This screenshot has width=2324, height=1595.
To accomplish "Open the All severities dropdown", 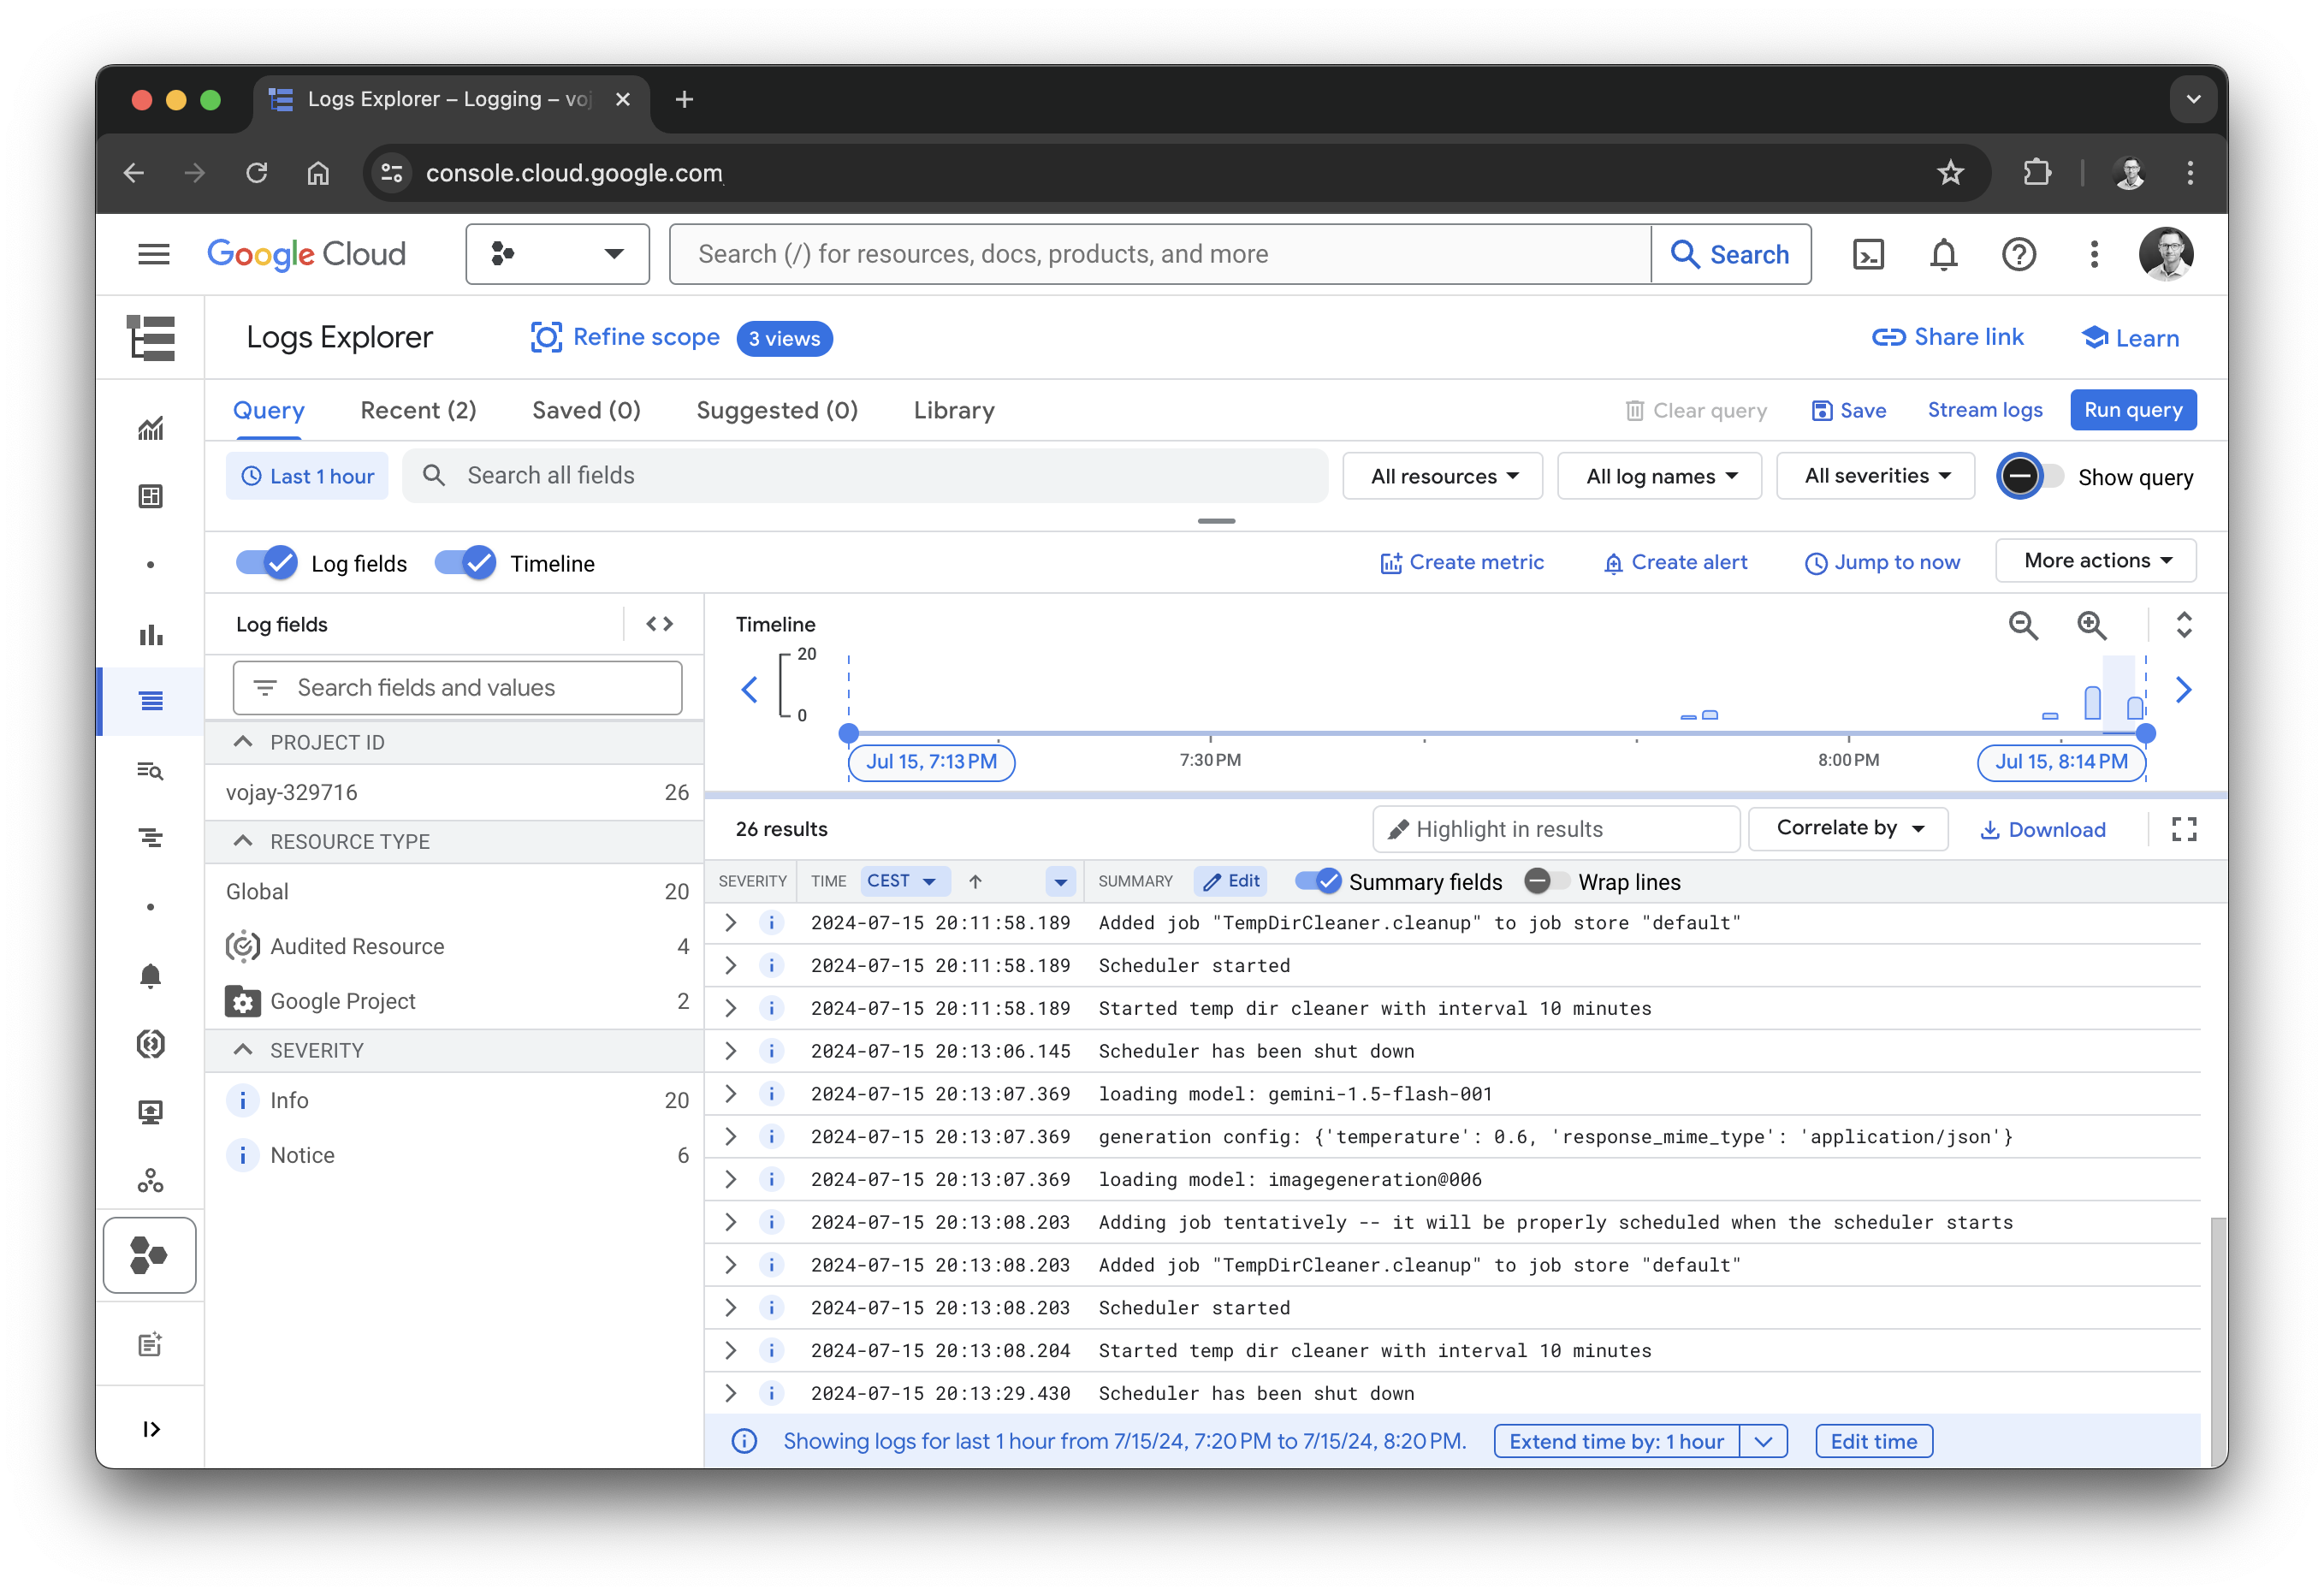I will click(1875, 476).
